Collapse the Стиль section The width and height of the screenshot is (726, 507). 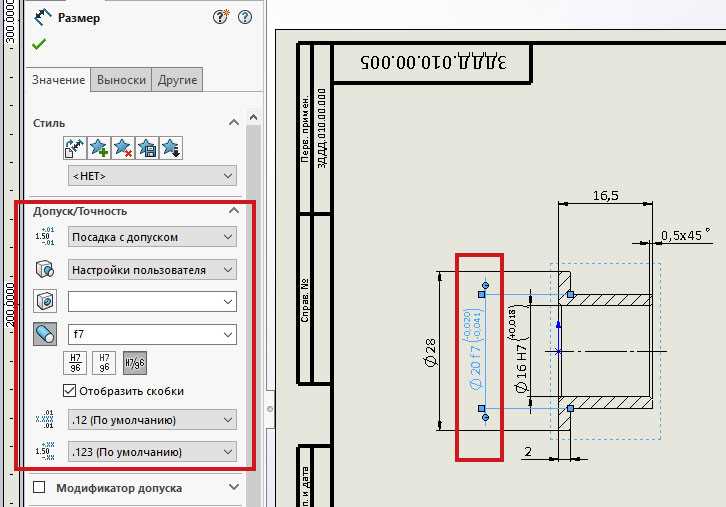coord(234,123)
